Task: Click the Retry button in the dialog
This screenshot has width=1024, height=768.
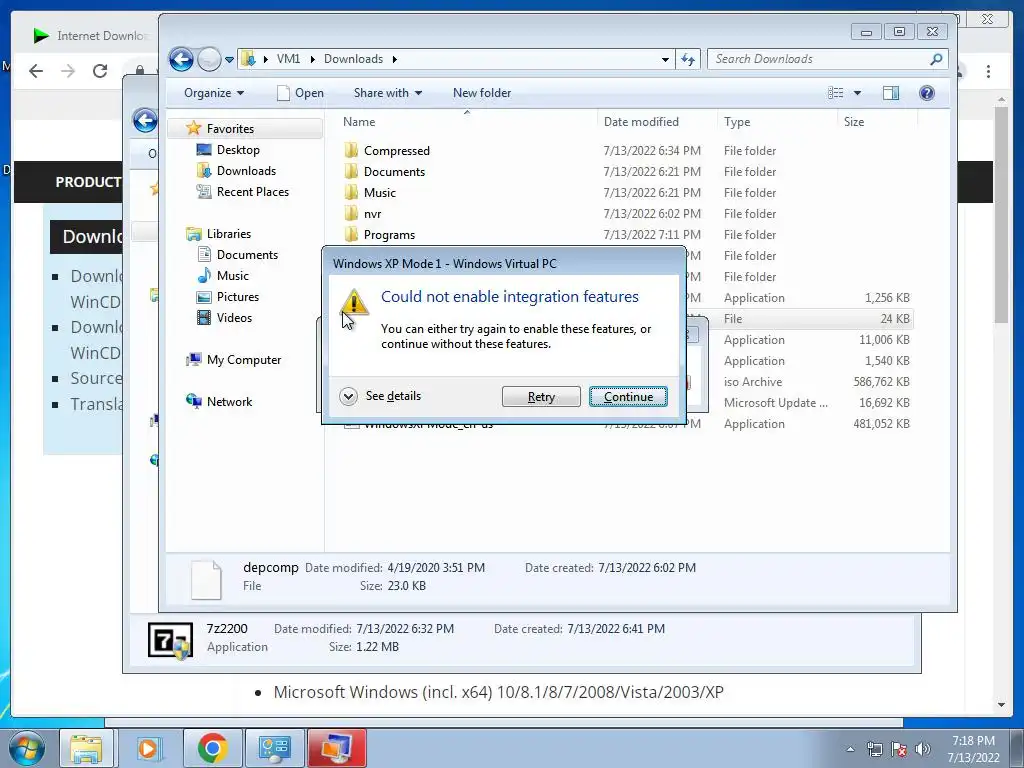Action: tap(541, 396)
